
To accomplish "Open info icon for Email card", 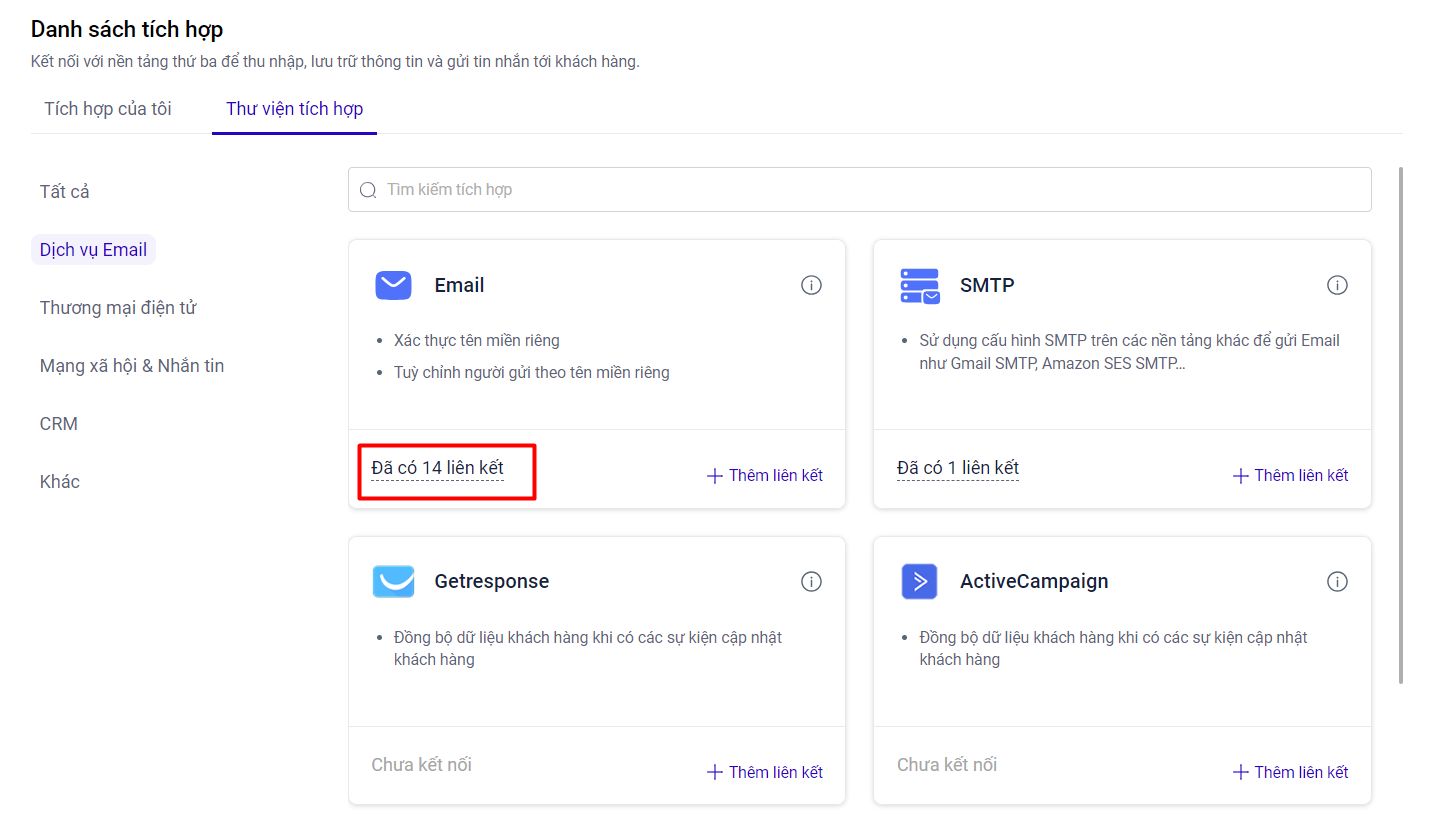I will [x=811, y=285].
